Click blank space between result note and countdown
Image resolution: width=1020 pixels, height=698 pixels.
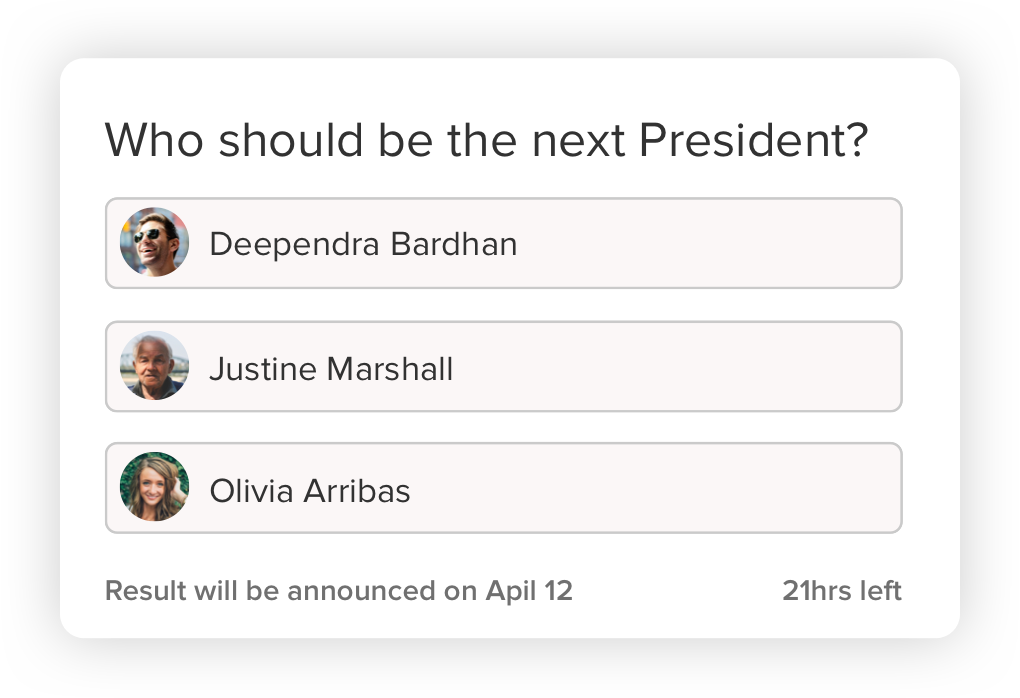[678, 591]
